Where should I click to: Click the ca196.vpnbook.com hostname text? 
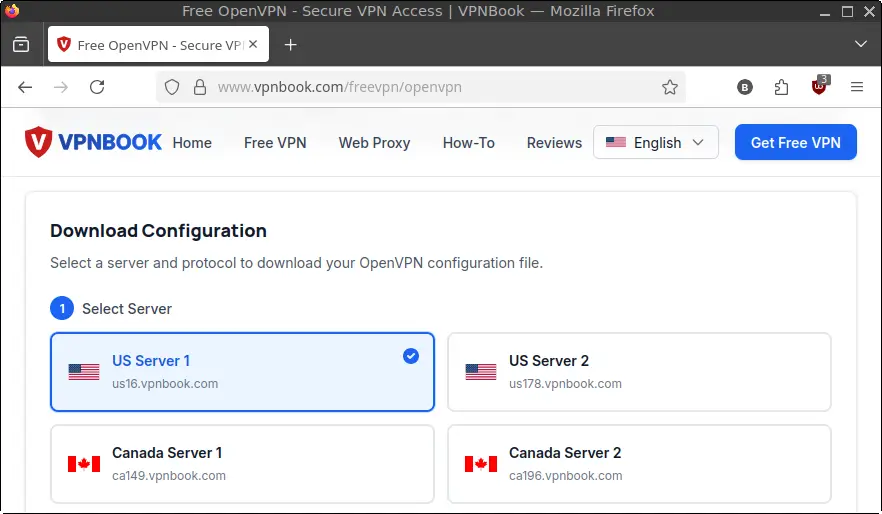tap(565, 476)
